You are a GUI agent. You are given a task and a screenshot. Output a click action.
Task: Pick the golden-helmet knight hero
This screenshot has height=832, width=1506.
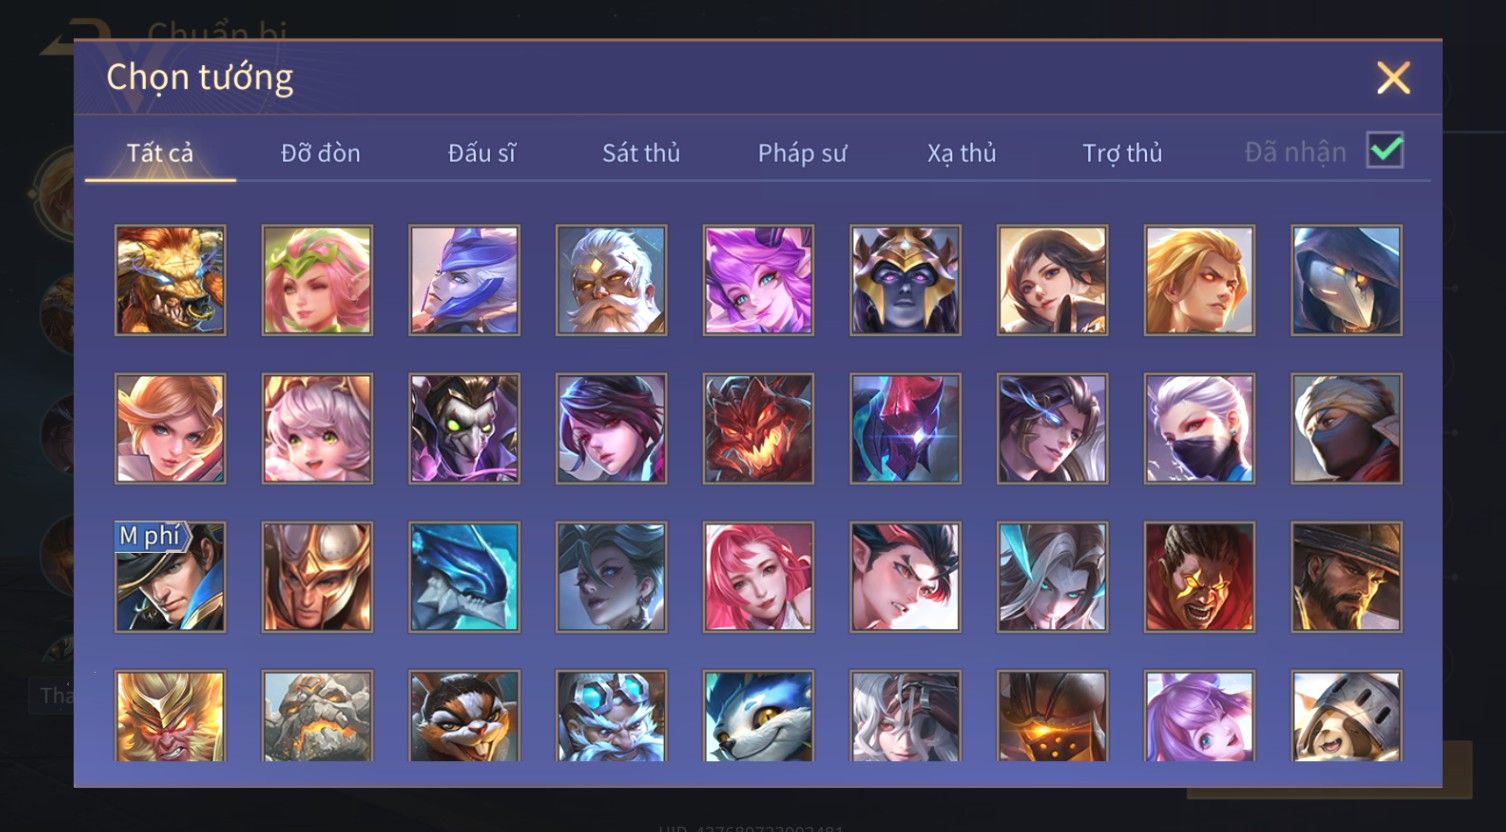pyautogui.click(x=317, y=577)
